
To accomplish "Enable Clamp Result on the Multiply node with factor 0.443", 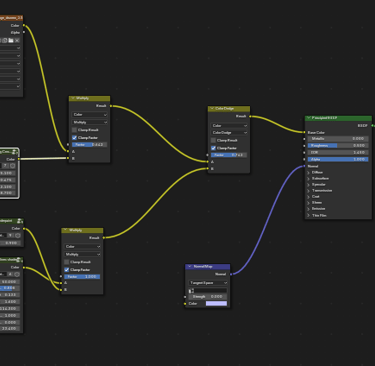I will (x=74, y=130).
